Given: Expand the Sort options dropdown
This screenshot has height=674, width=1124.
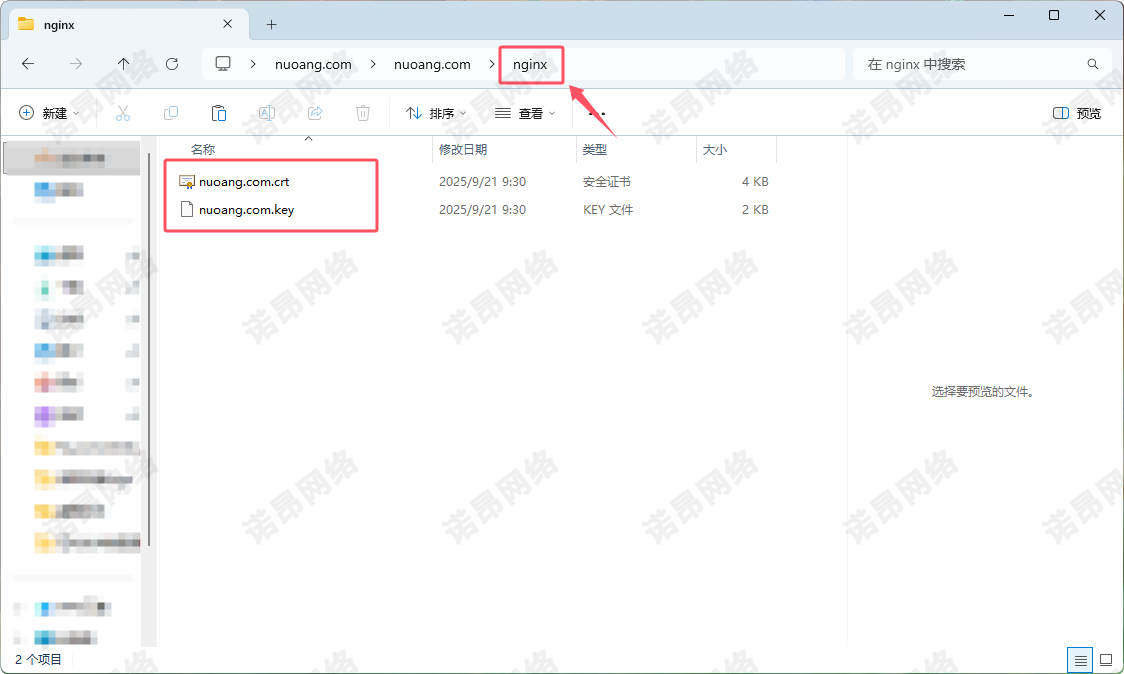Looking at the screenshot, I should pyautogui.click(x=436, y=114).
